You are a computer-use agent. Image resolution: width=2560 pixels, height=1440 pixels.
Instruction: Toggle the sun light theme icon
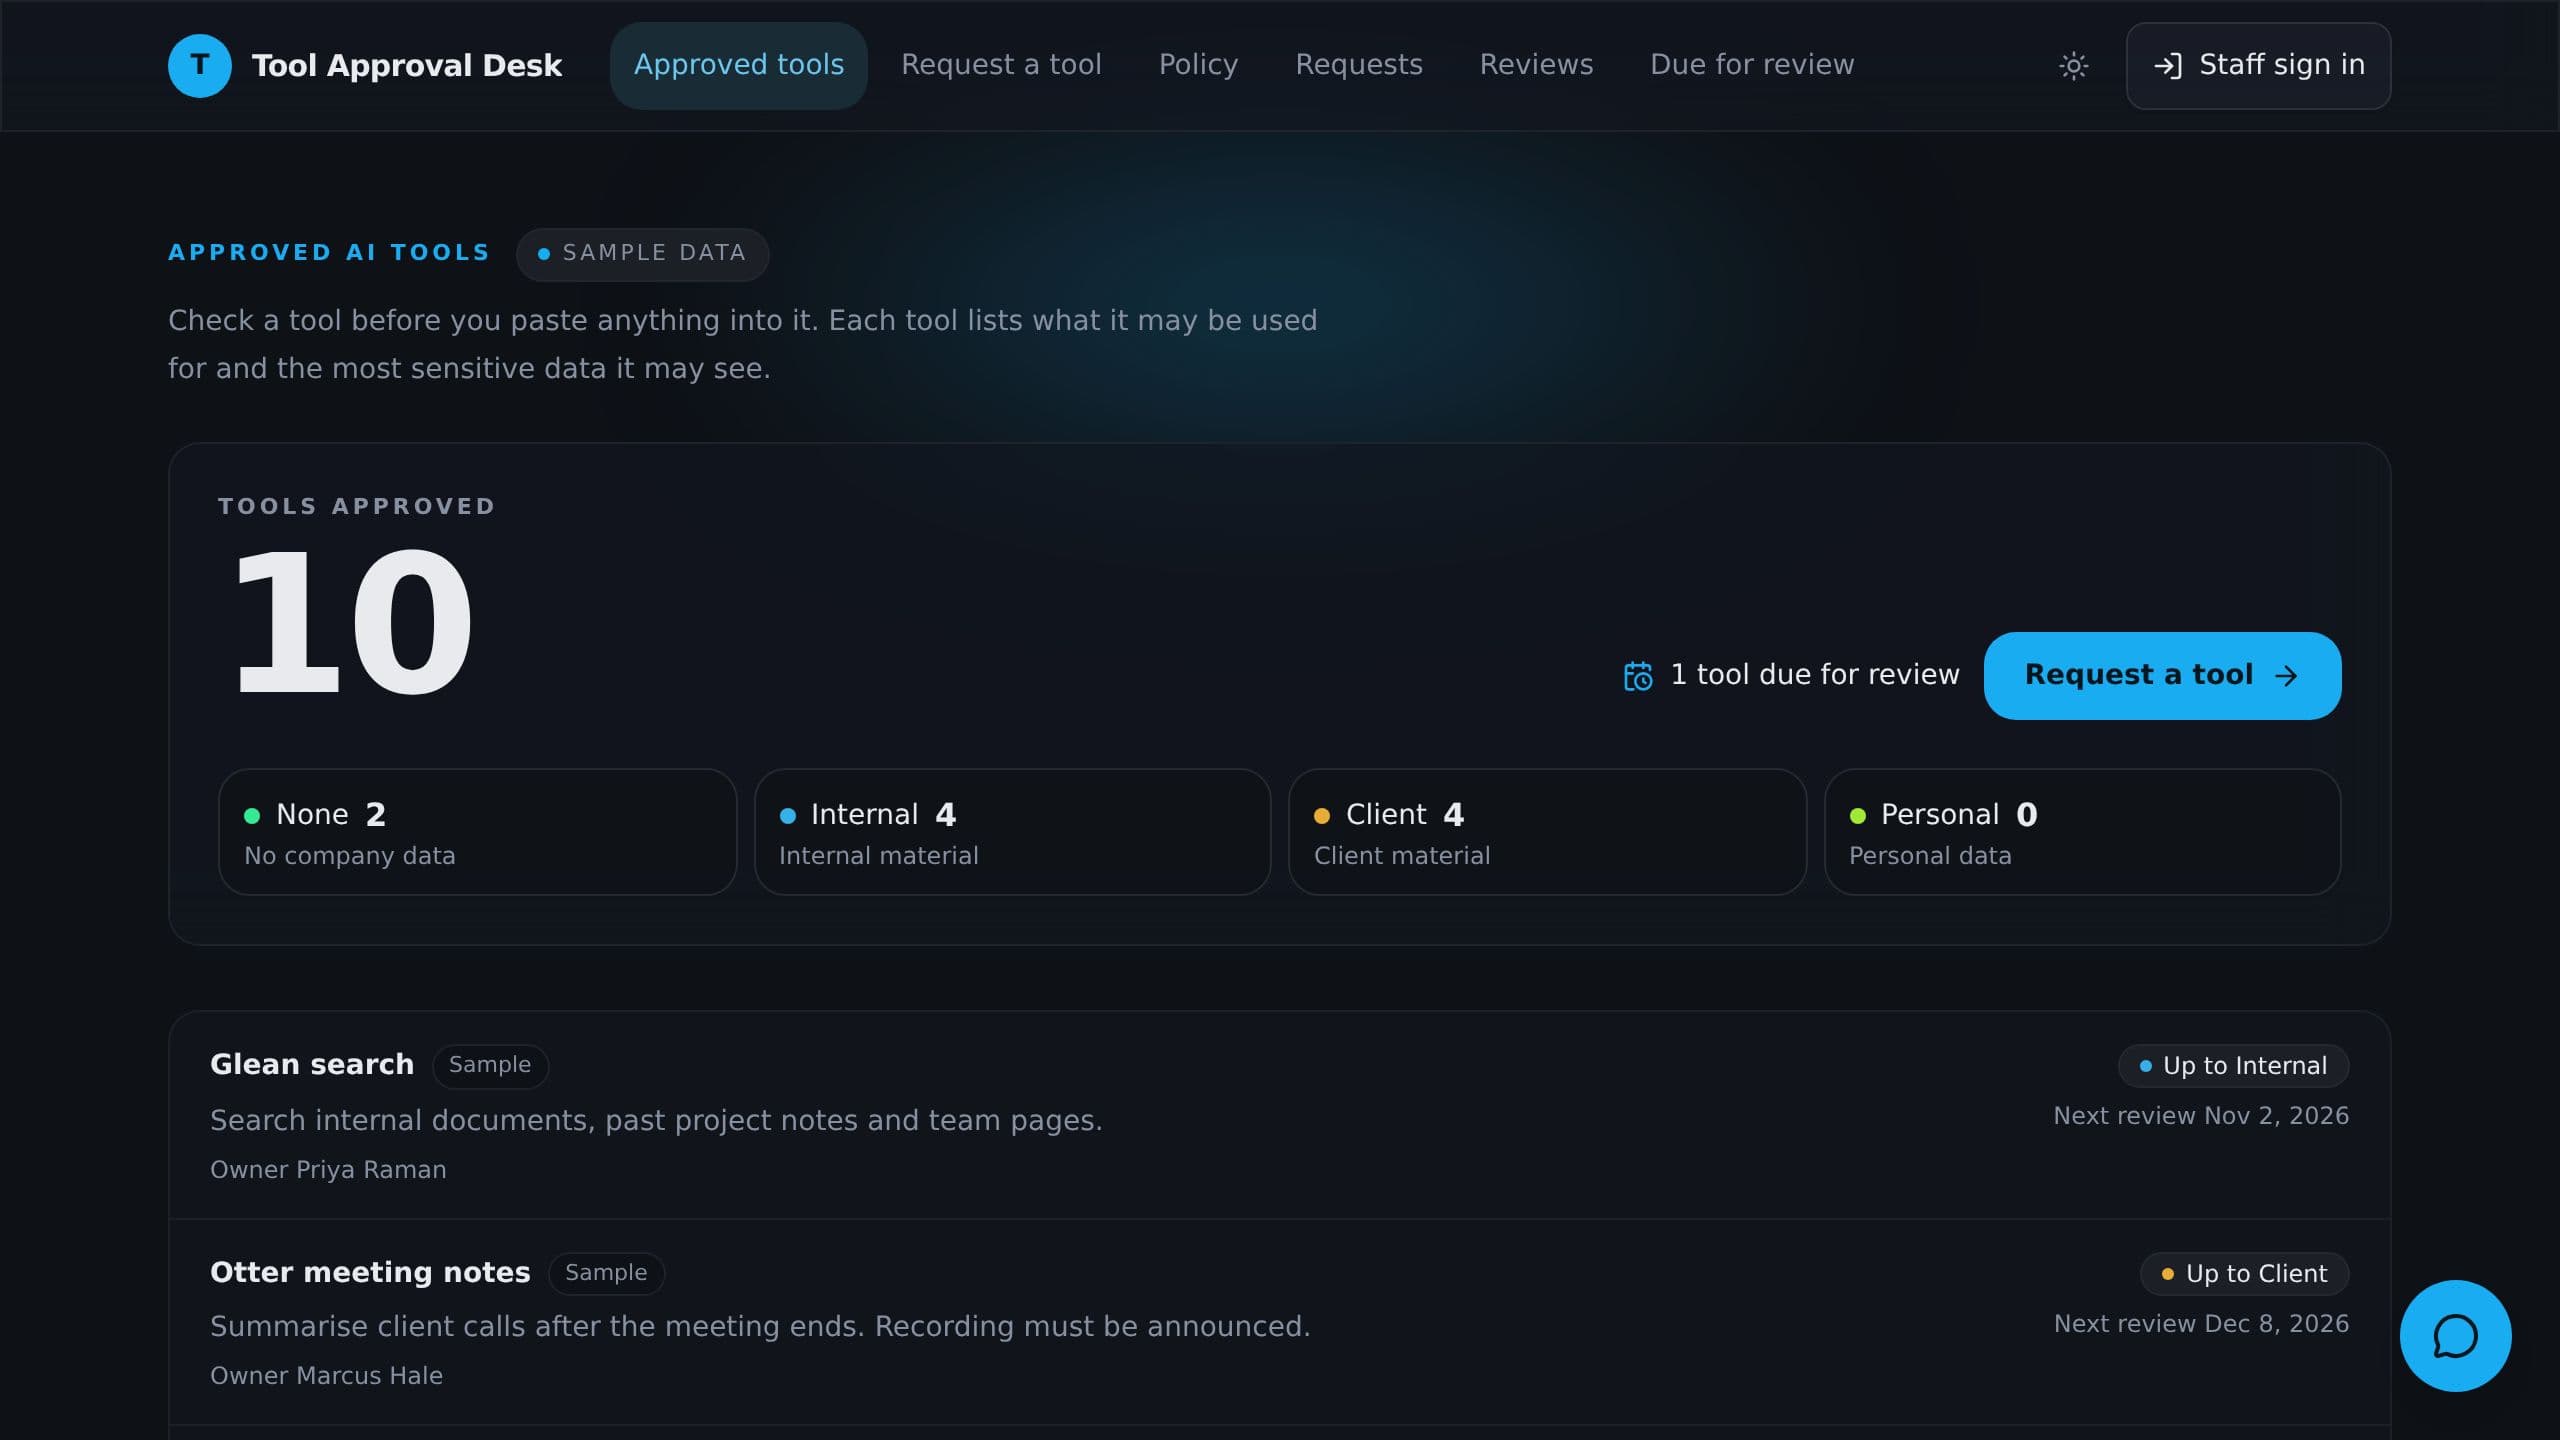click(x=2073, y=66)
